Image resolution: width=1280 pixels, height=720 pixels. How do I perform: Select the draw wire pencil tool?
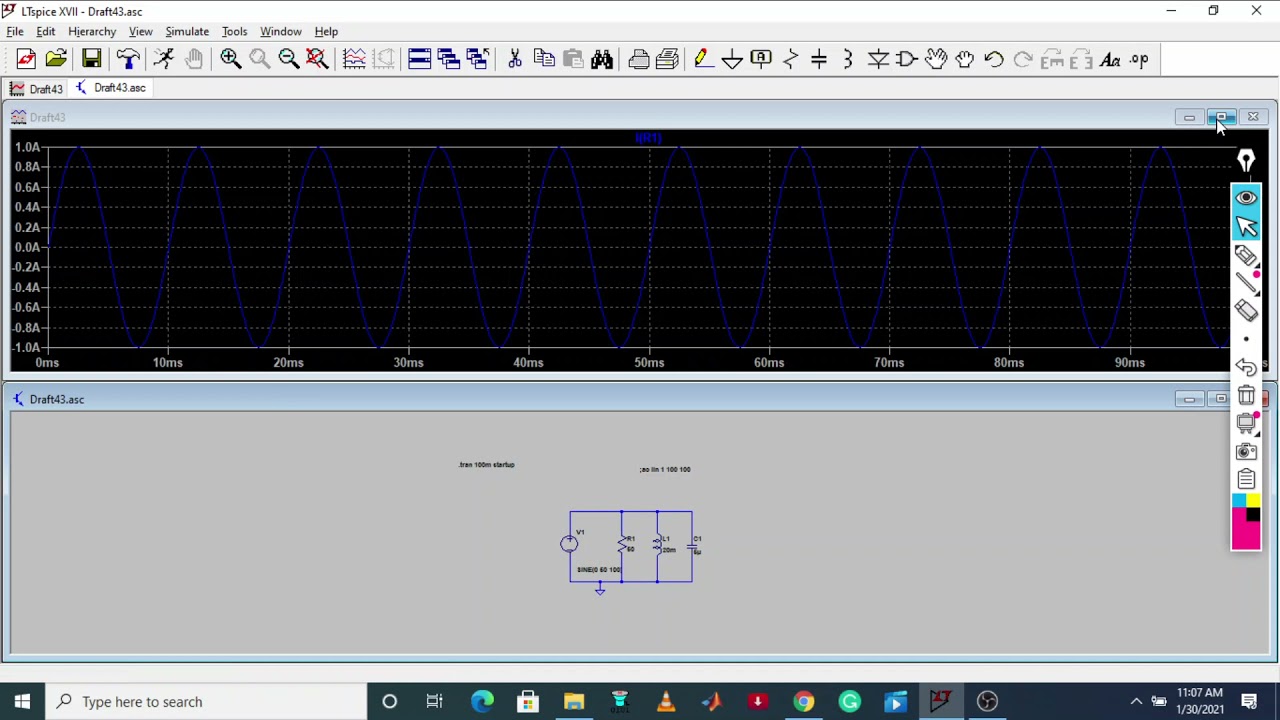tap(703, 60)
